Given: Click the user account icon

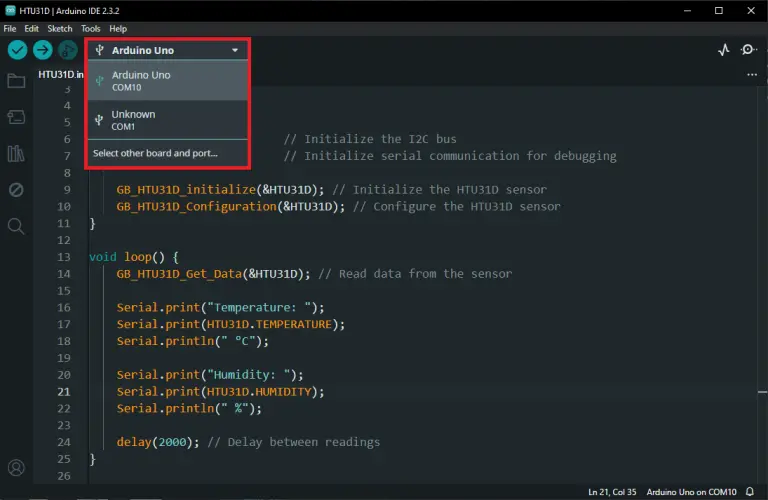Looking at the screenshot, I should (x=16, y=468).
